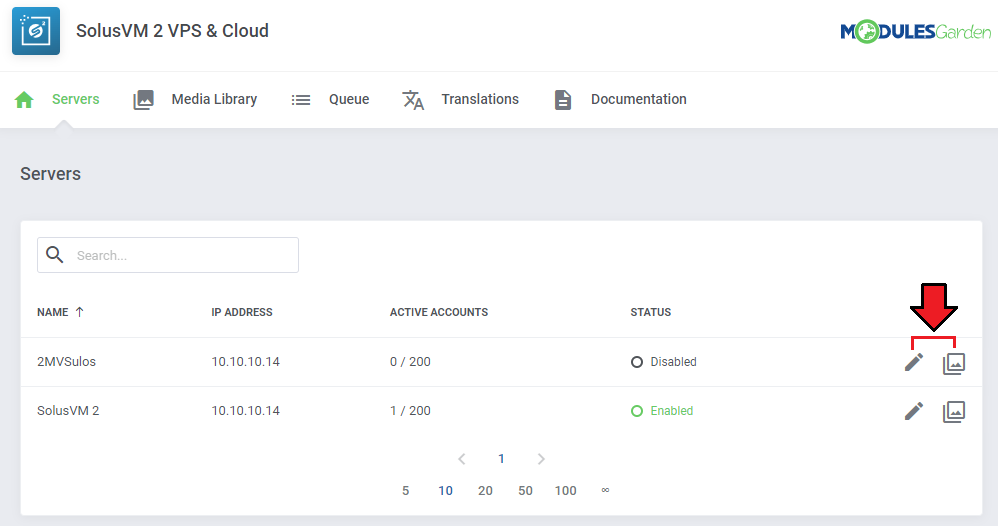Show 100 entries per page
Viewport: 998px width, 526px height.
click(x=565, y=491)
